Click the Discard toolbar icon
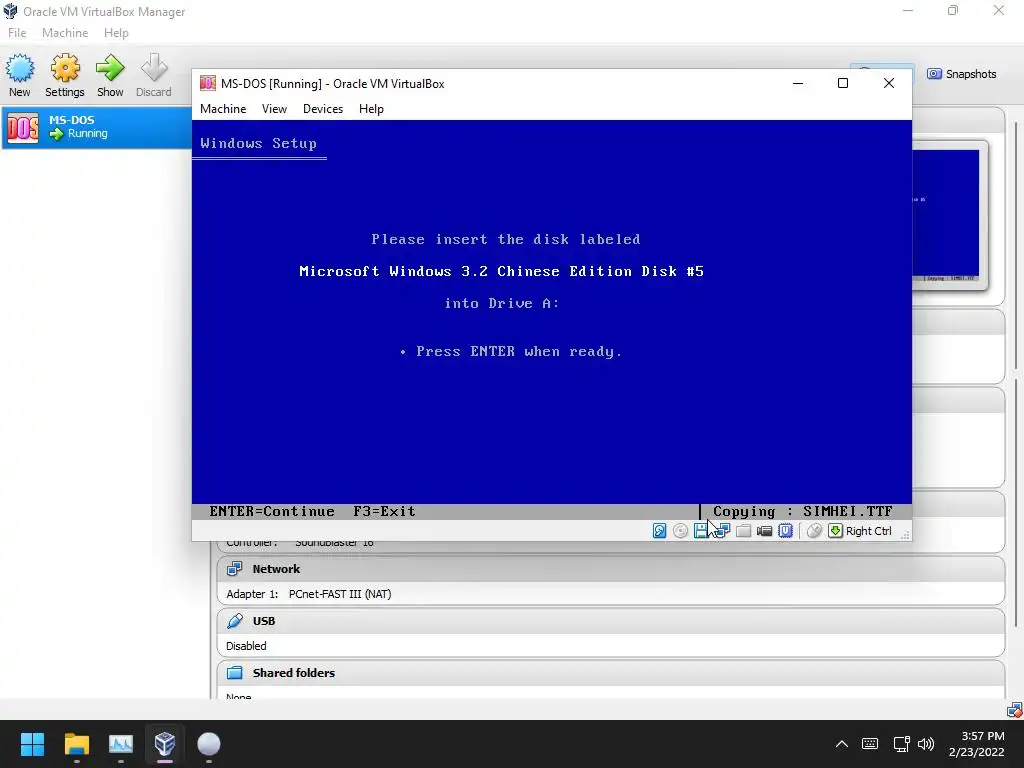The height and width of the screenshot is (768, 1024). pyautogui.click(x=154, y=68)
